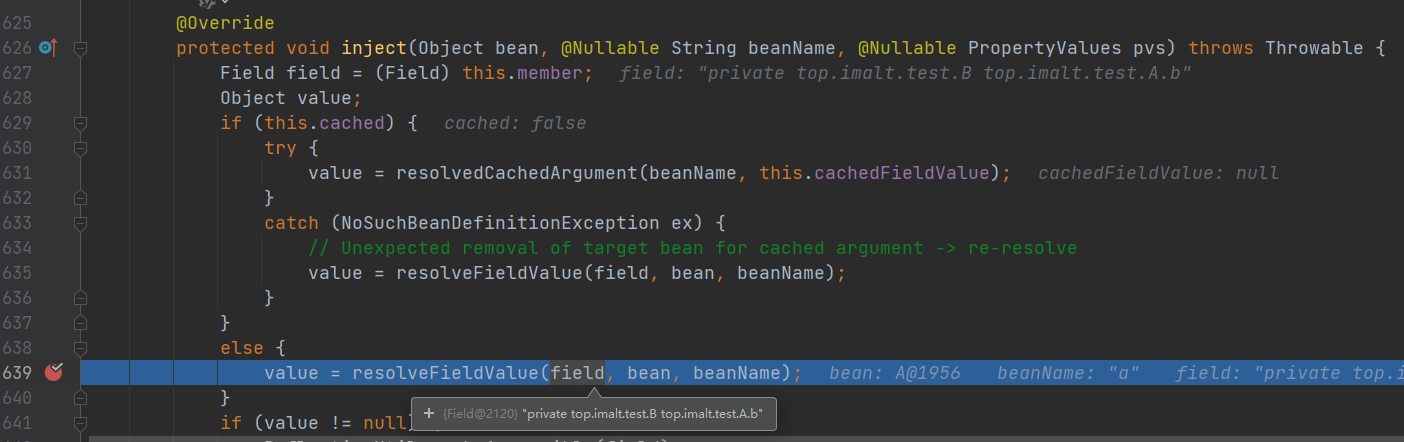Screen dimensions: 1404x442
Task: Fold the catch block on line 633
Action: [81, 223]
